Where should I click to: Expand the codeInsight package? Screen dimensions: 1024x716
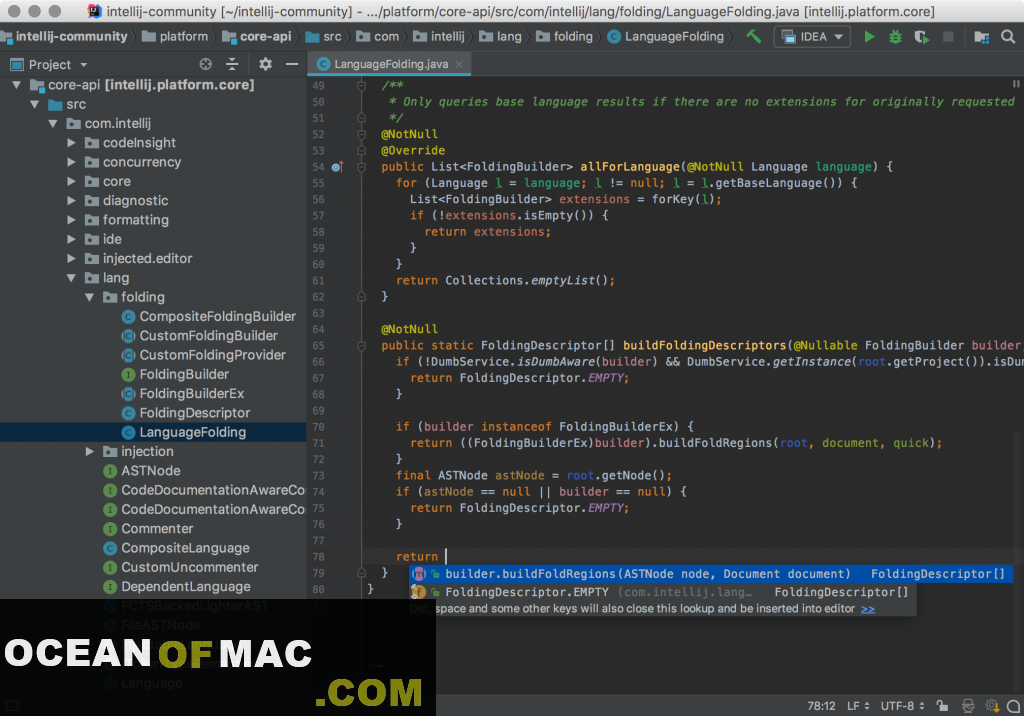coord(71,143)
